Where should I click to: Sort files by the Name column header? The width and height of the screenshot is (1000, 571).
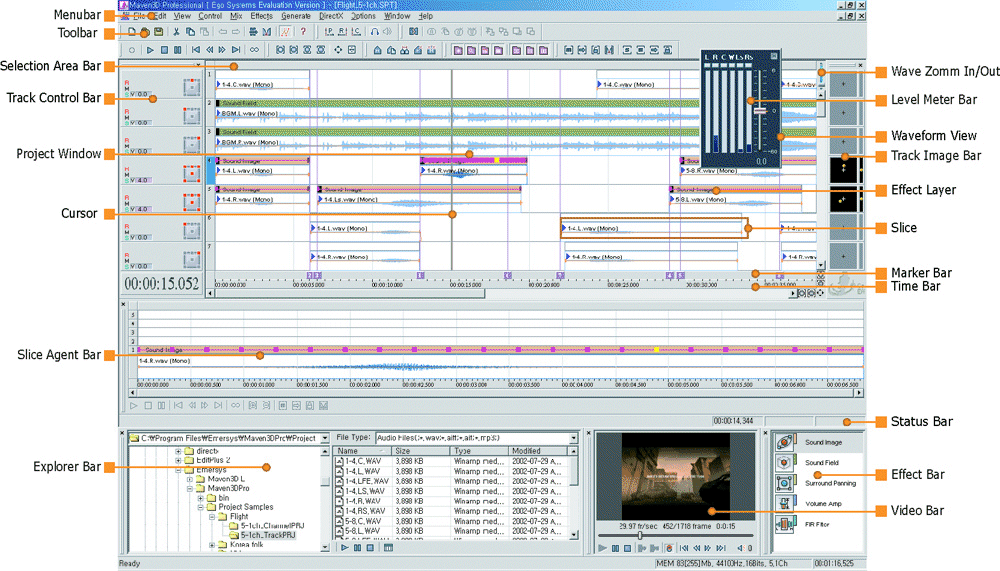tap(361, 450)
